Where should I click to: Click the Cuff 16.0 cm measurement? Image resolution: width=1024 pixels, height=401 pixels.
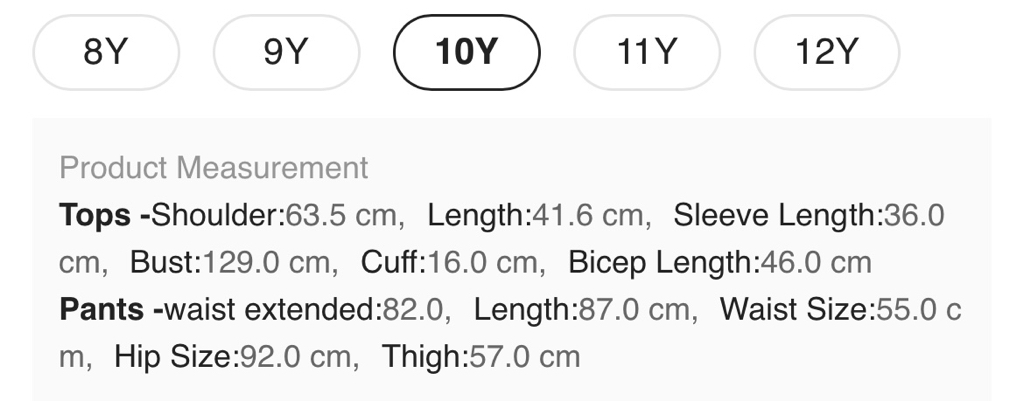coord(452,263)
